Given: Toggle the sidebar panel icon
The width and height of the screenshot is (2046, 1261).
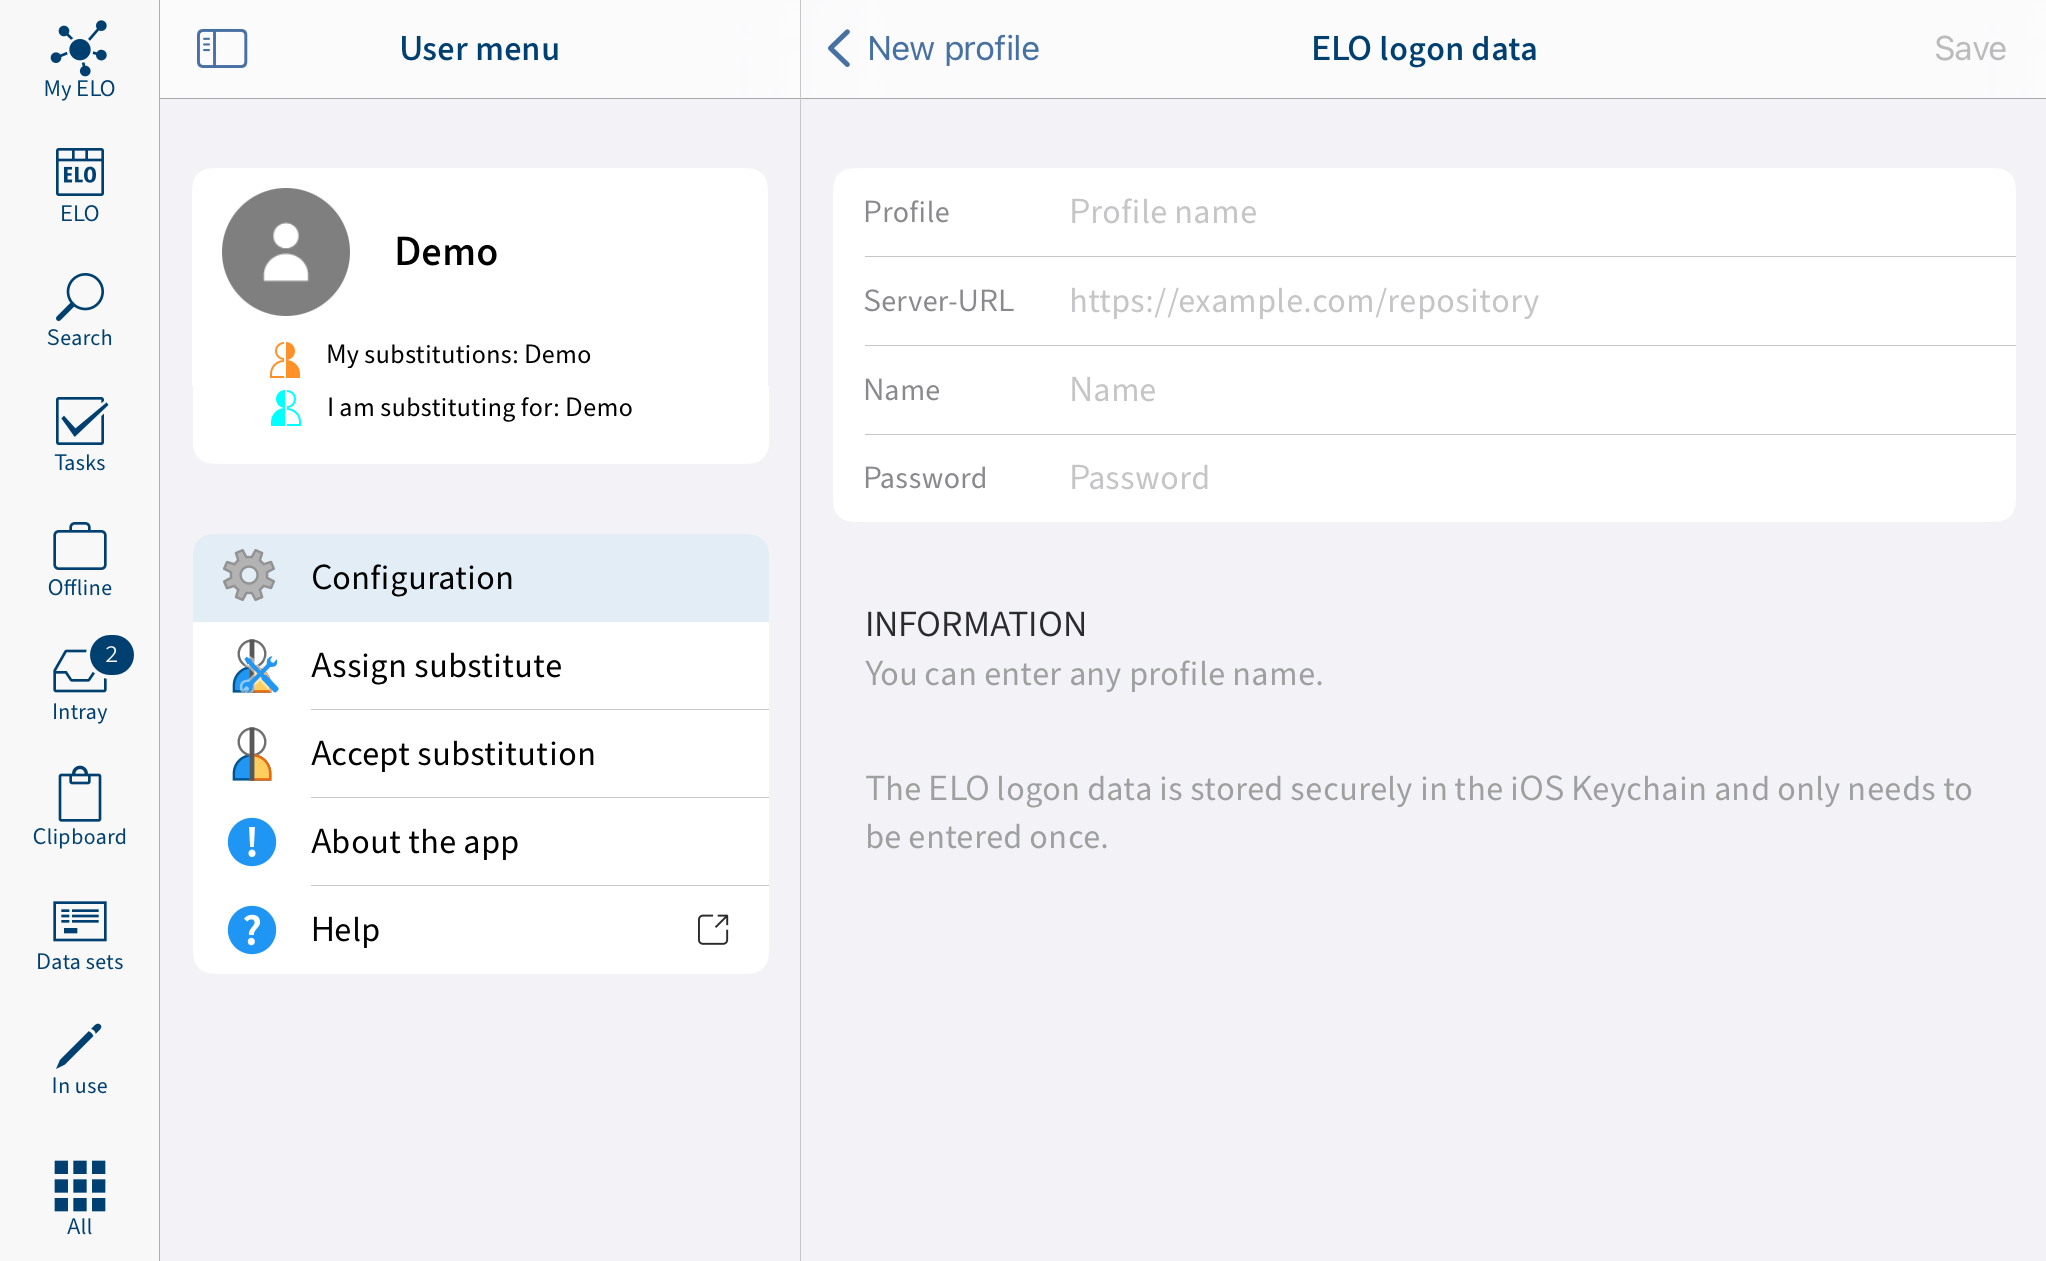Looking at the screenshot, I should tap(222, 48).
